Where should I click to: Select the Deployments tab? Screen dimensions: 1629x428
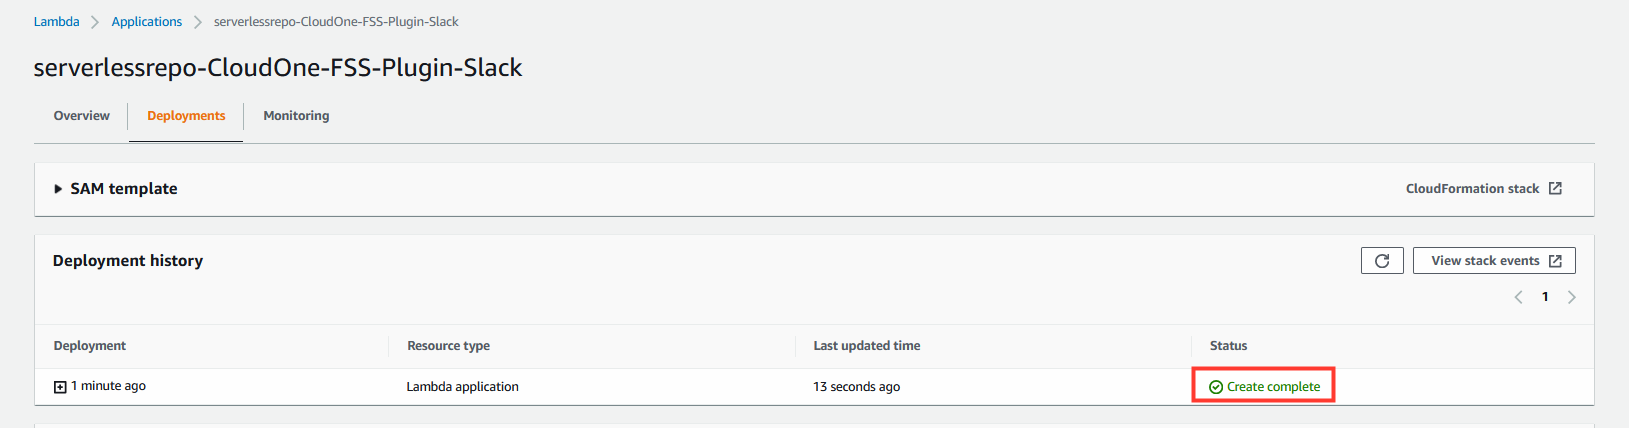pos(186,116)
